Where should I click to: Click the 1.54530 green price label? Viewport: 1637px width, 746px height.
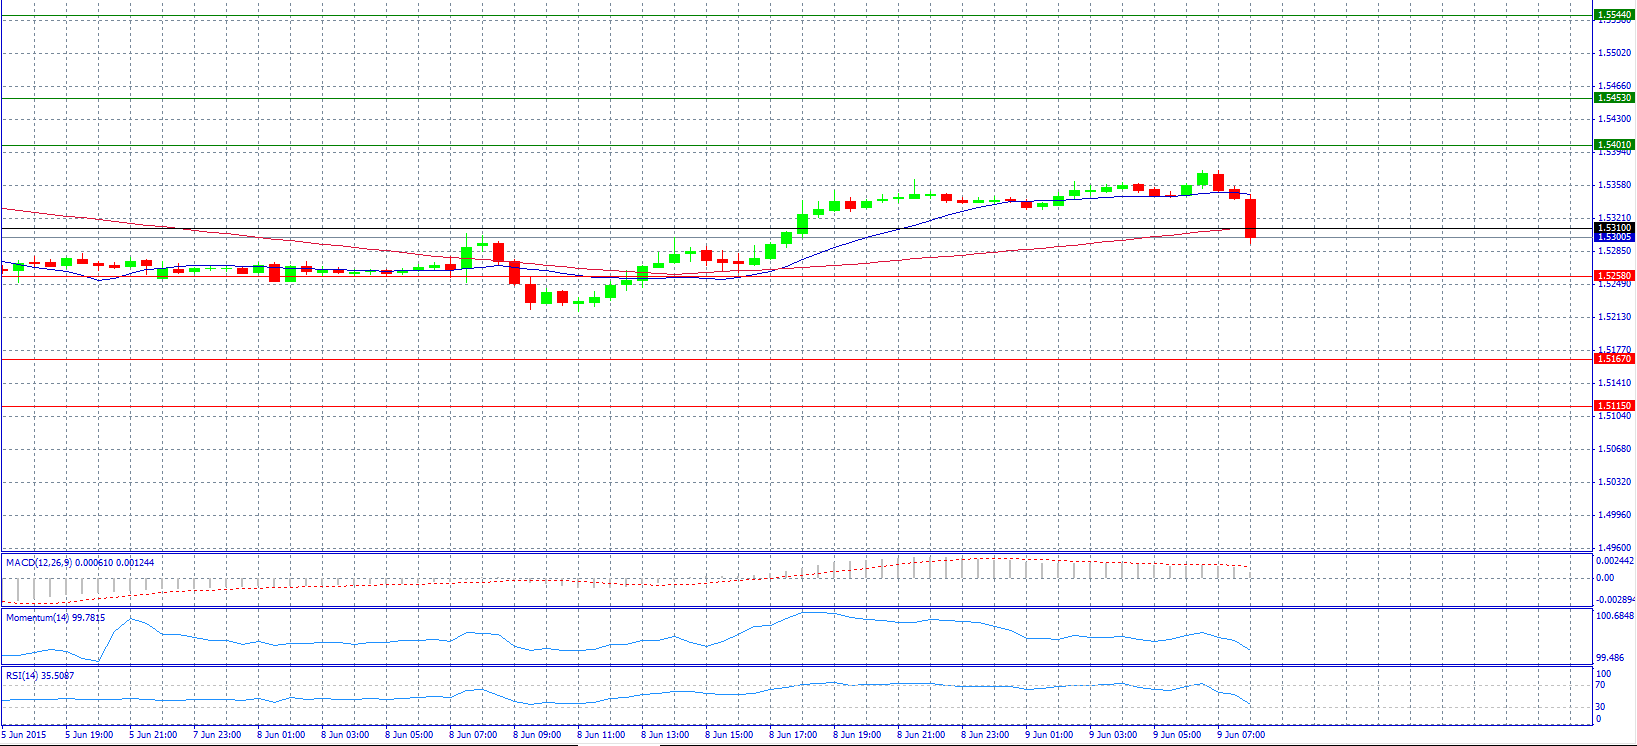(1614, 98)
